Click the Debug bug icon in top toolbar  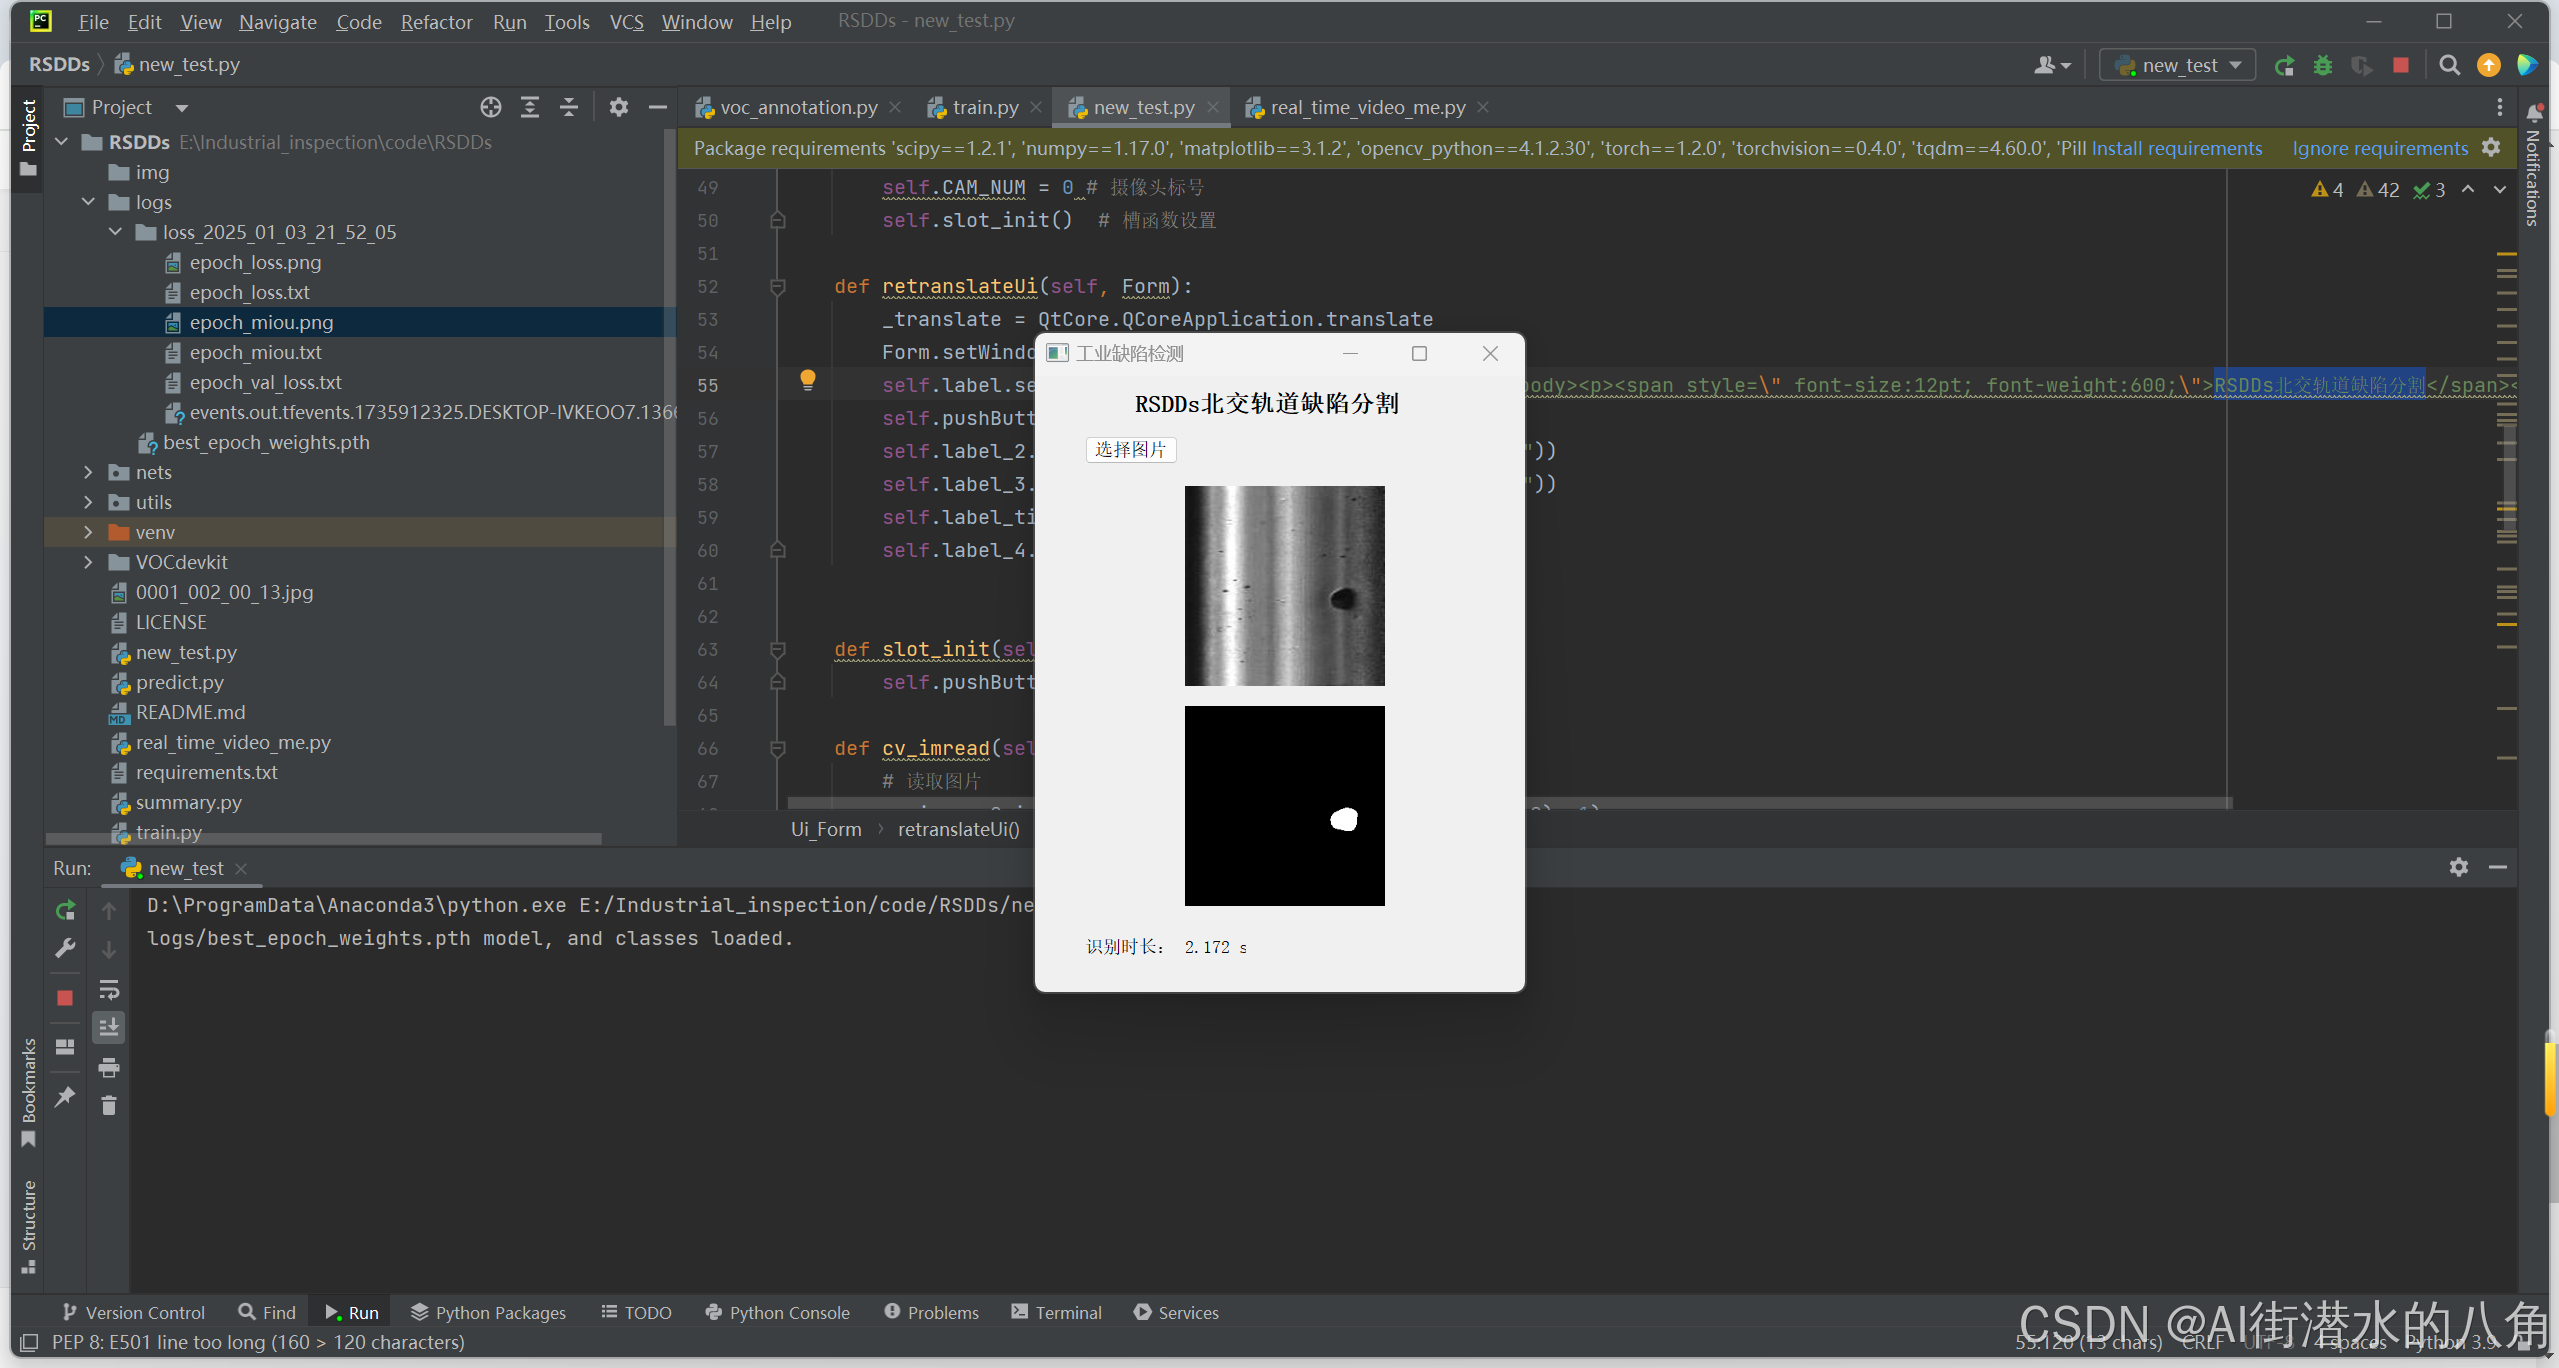click(2322, 66)
